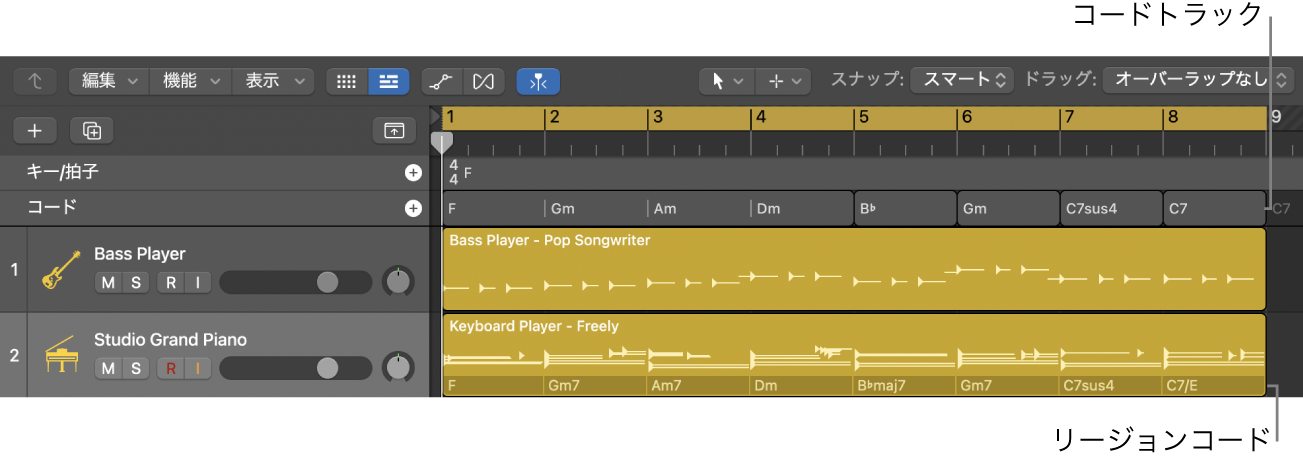Image resolution: width=1303 pixels, height=463 pixels.
Task: Select the C7sus4 chord in chord track
Action: click(x=1112, y=209)
